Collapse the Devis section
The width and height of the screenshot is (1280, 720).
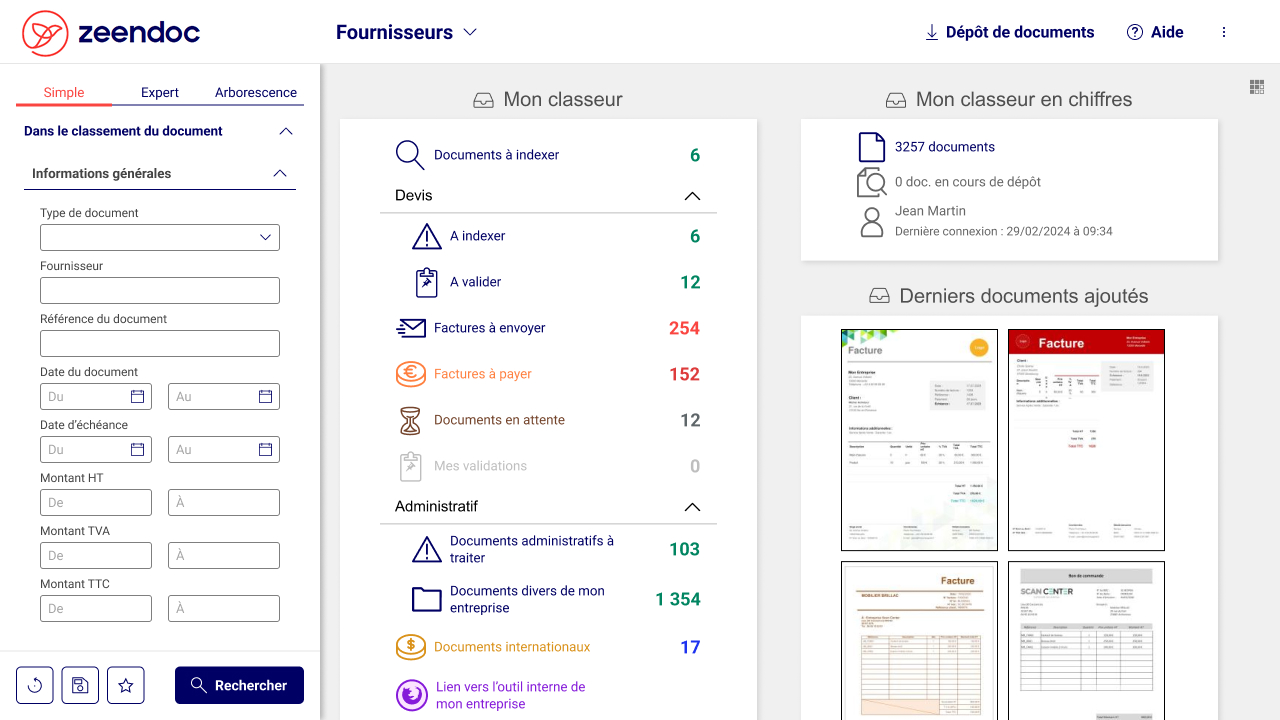(692, 196)
